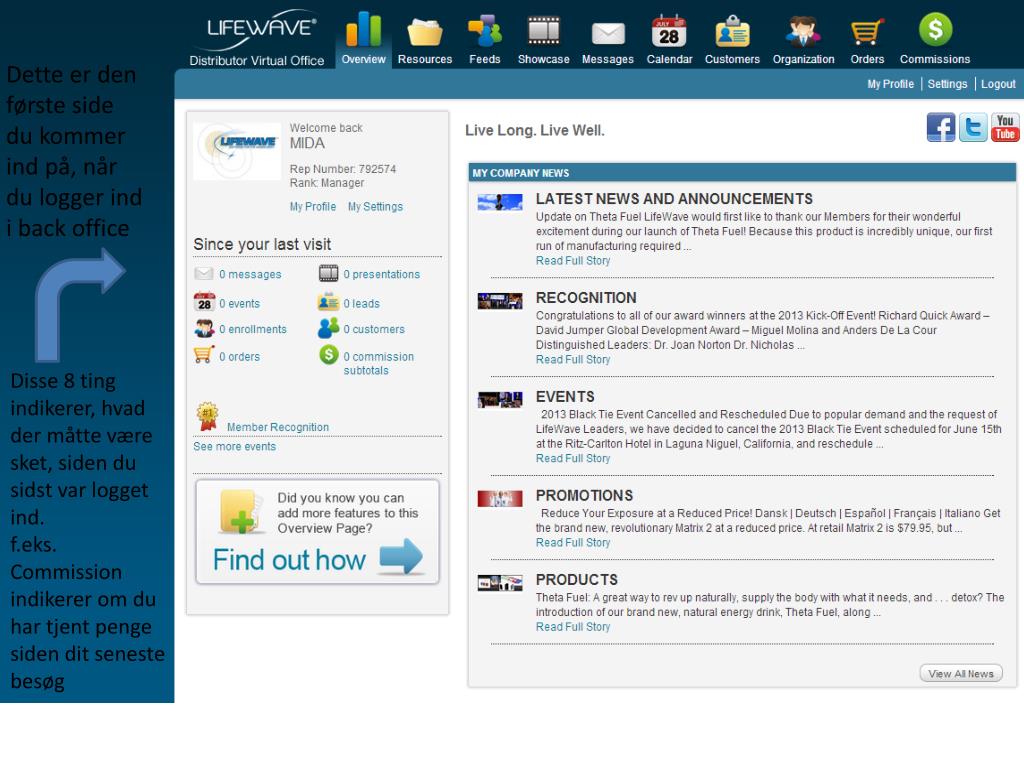1024x768 pixels.
Task: Switch to the Overview tab label
Action: [x=363, y=59]
